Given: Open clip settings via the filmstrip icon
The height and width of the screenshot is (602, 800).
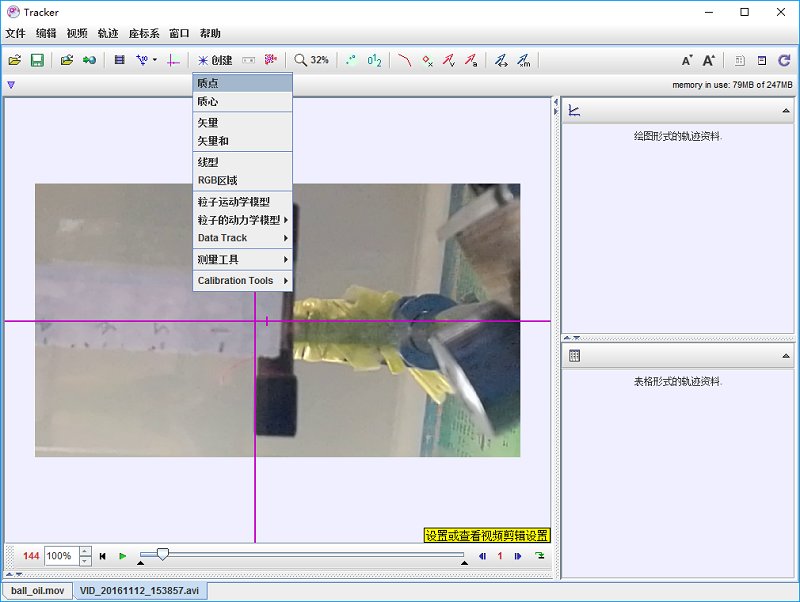Looking at the screenshot, I should (x=120, y=59).
